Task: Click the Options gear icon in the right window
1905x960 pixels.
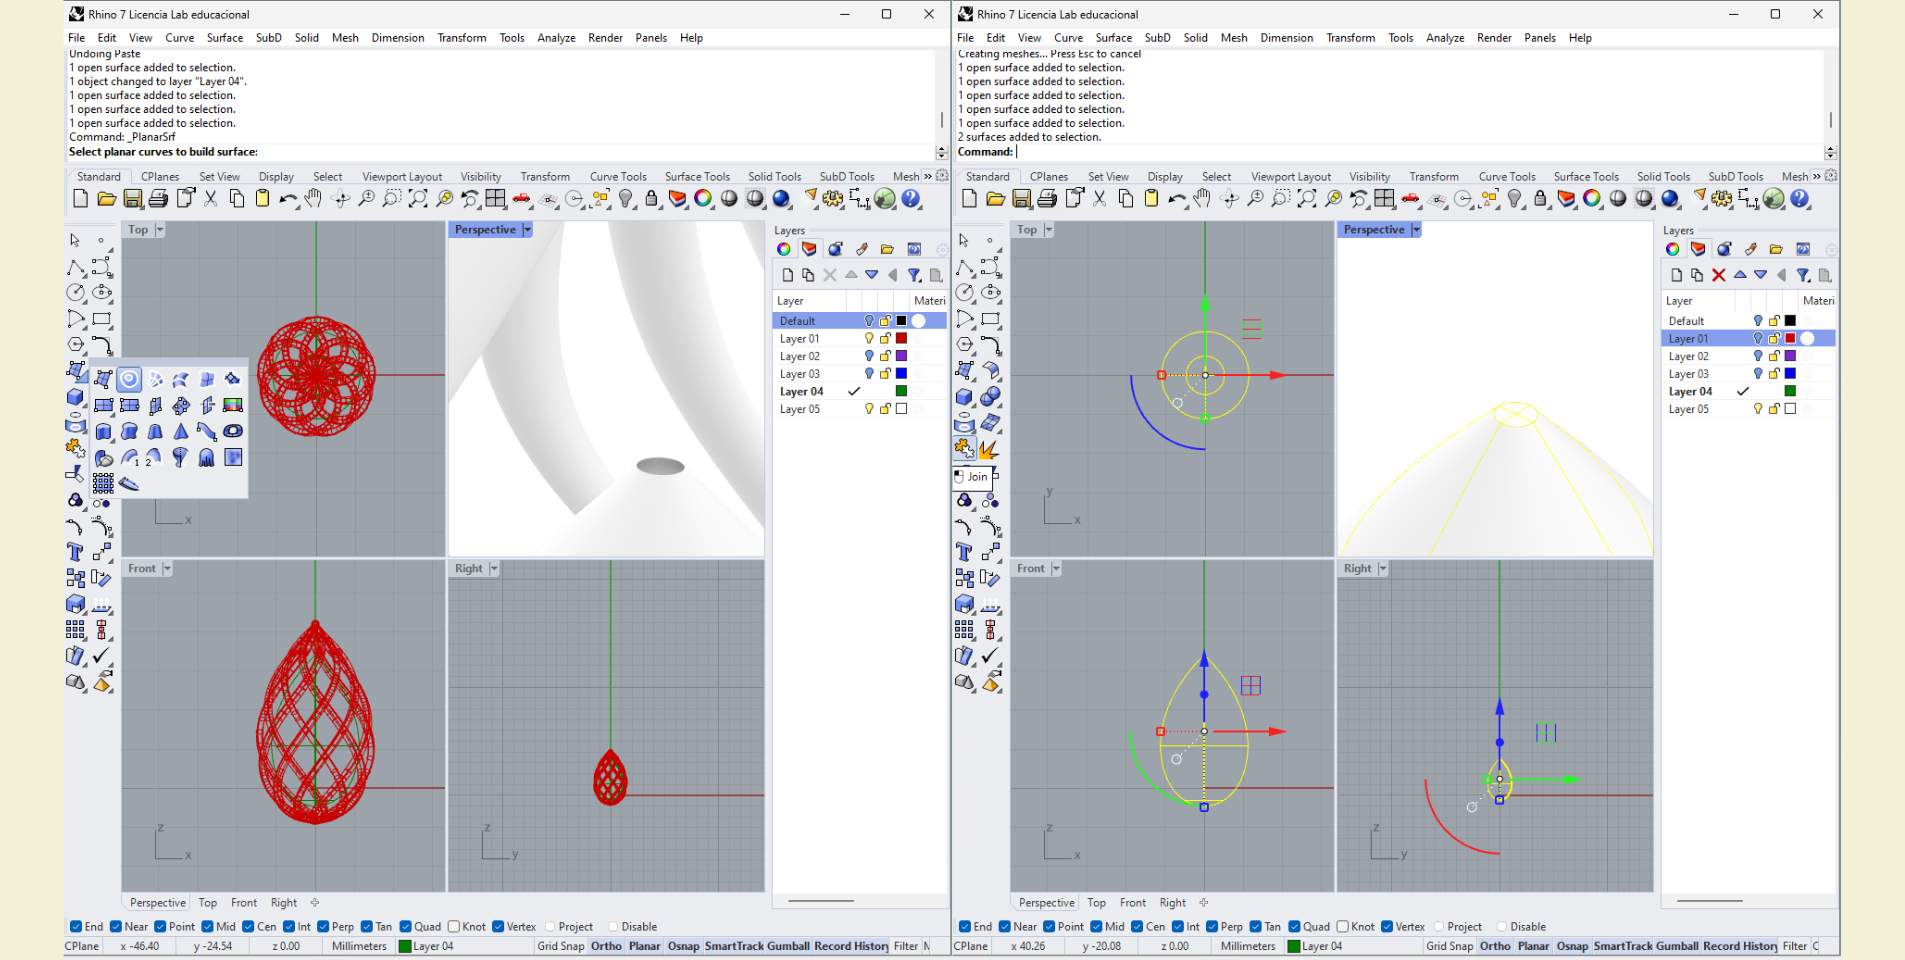Action: tap(1722, 199)
